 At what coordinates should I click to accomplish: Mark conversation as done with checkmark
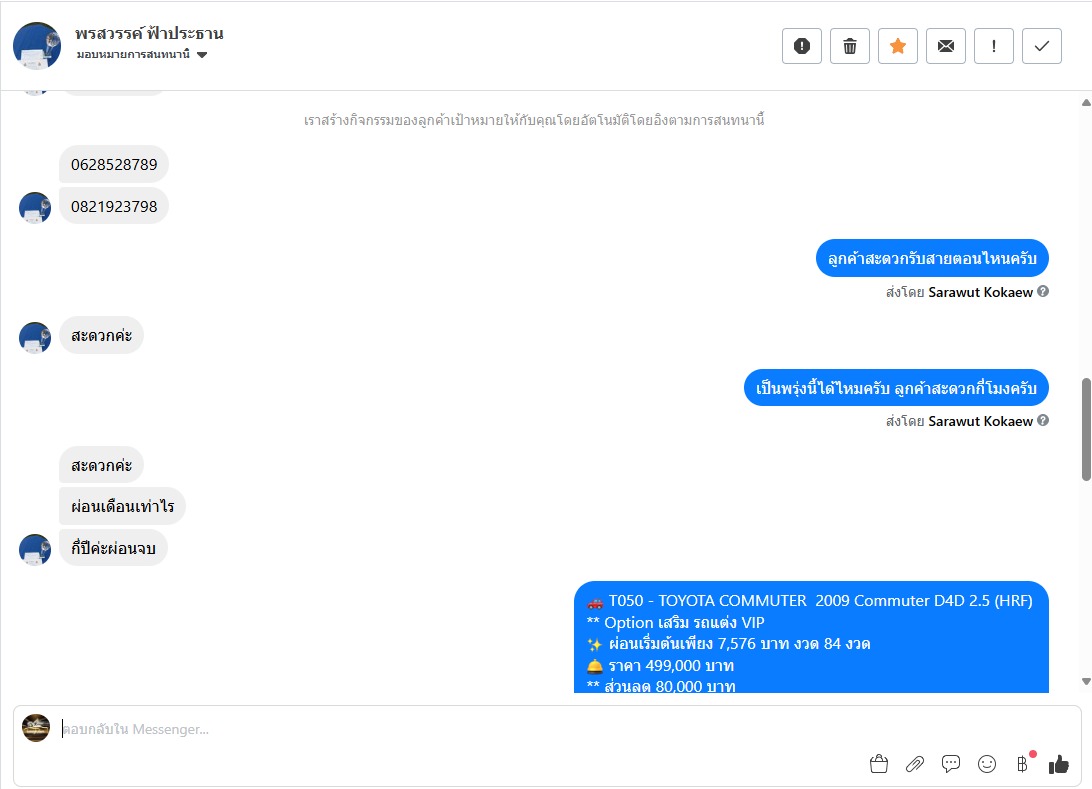(1042, 46)
